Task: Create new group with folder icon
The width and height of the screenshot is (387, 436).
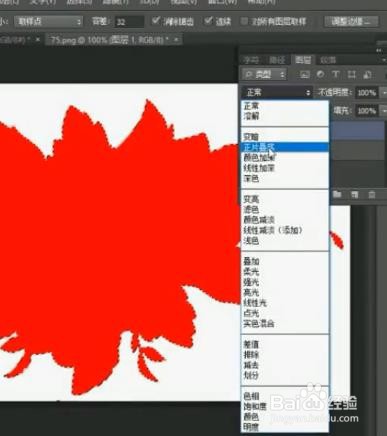Action: click(337, 194)
